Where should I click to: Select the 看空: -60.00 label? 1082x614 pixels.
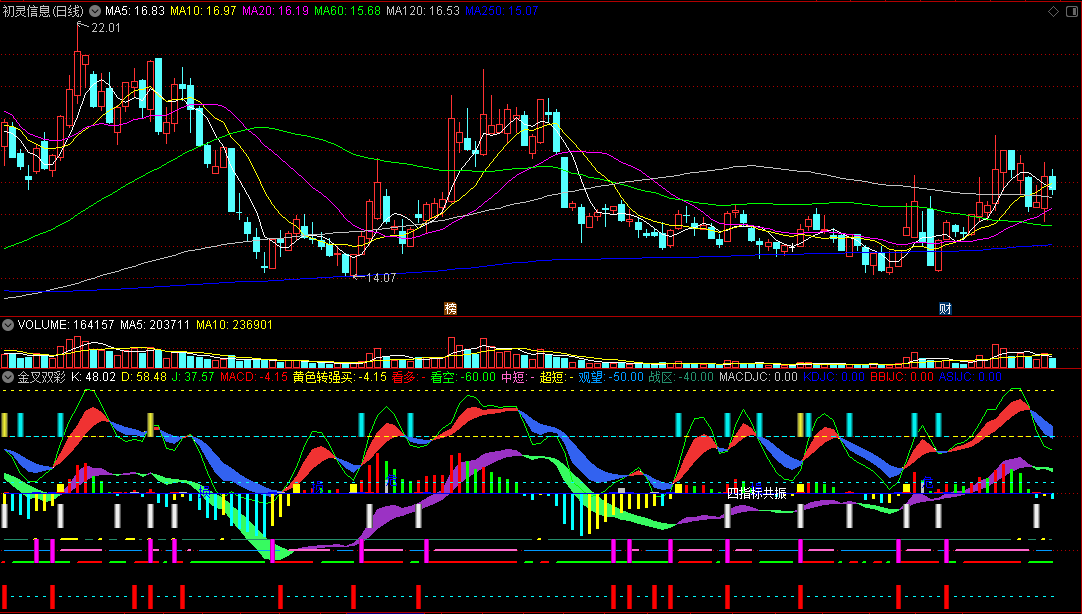point(463,377)
